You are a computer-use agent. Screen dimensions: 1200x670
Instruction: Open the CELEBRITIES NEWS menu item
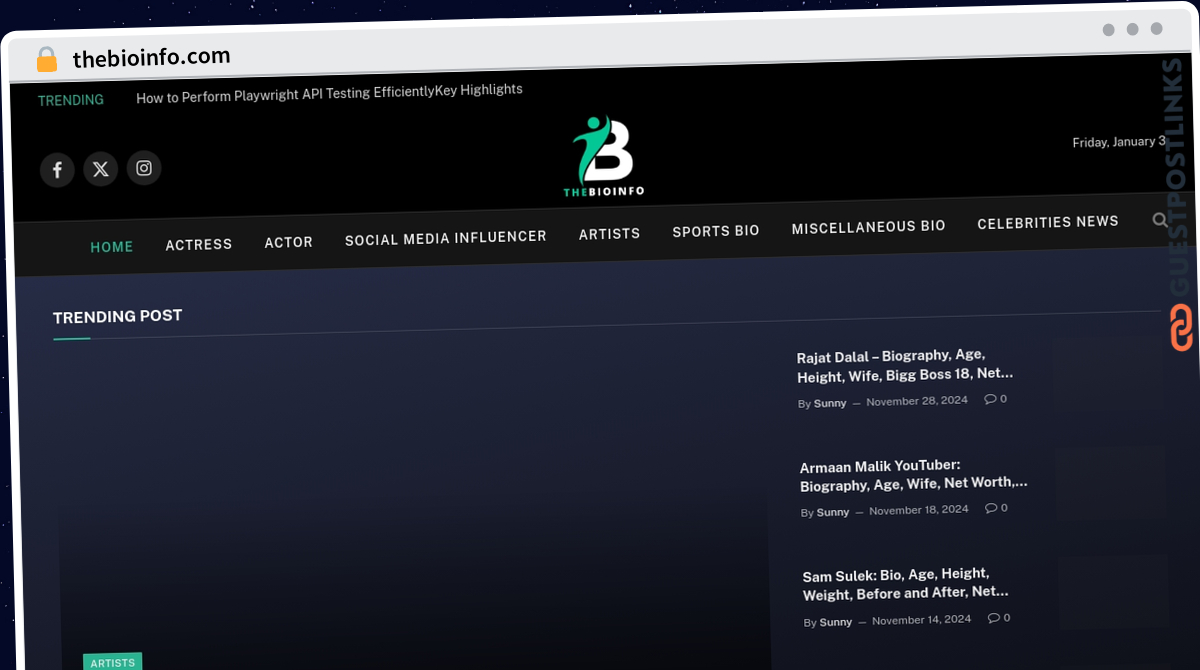pos(1048,223)
